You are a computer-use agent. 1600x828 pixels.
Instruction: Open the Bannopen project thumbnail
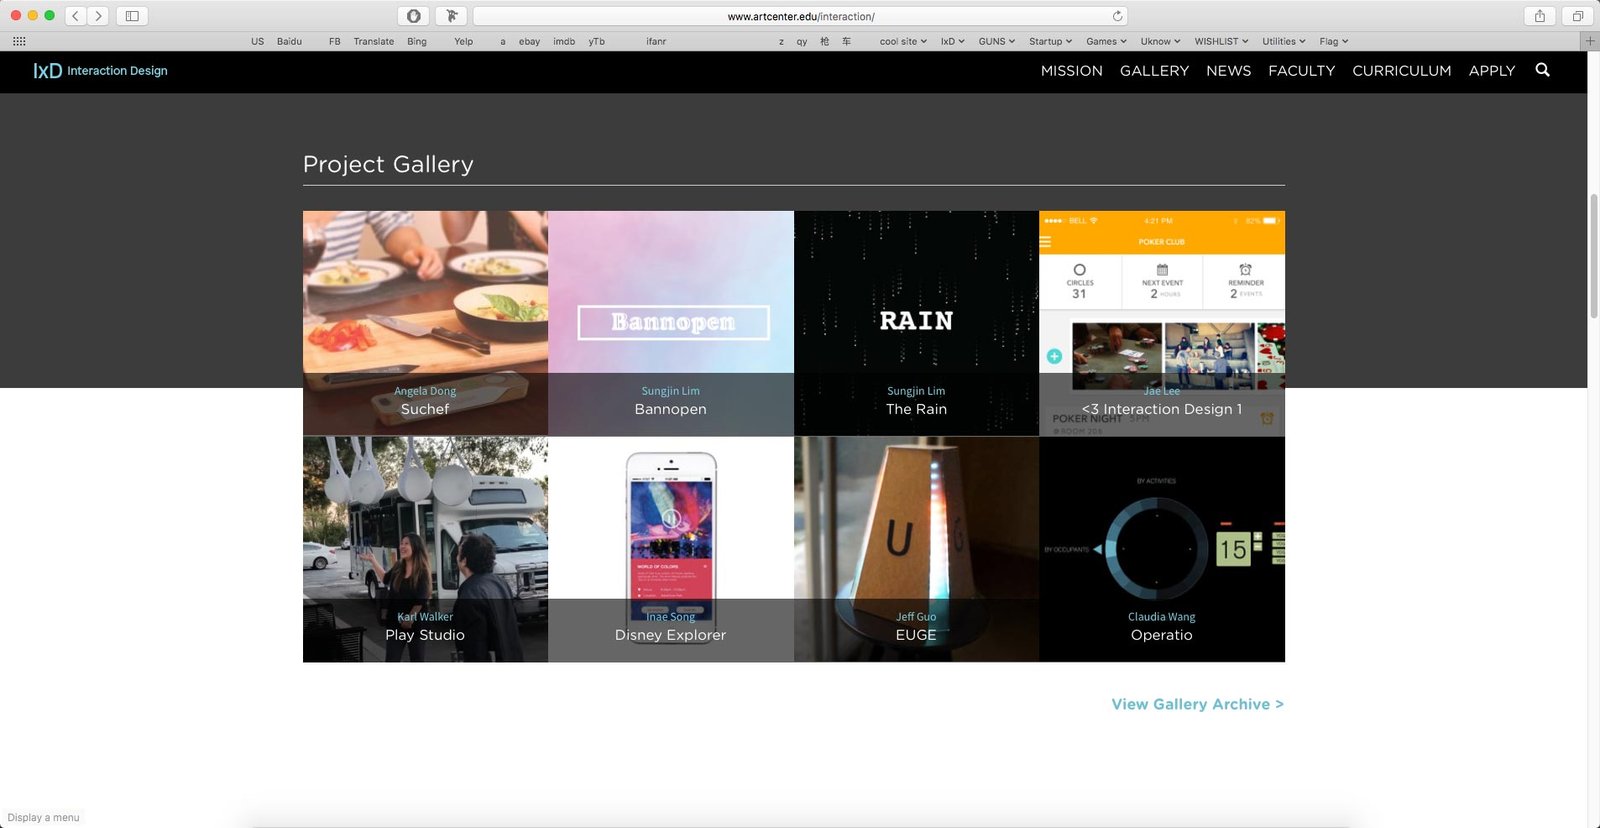point(671,323)
